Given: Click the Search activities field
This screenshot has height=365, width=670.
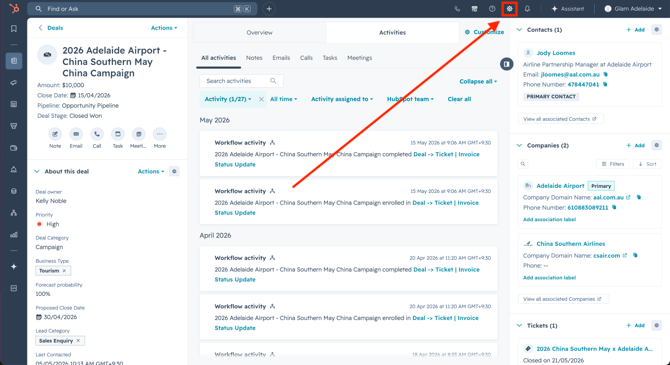Looking at the screenshot, I should coord(241,81).
